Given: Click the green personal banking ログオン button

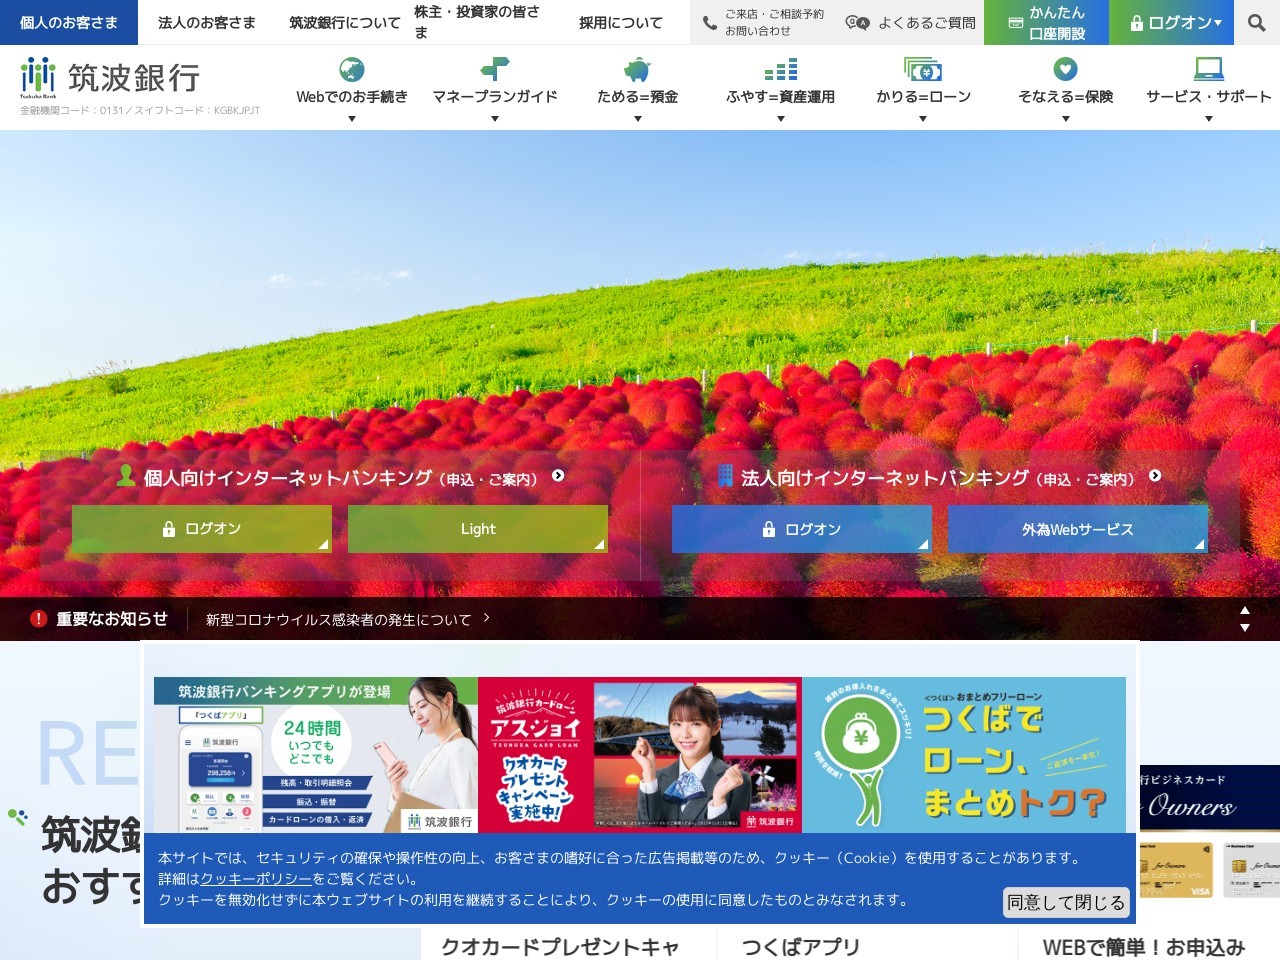Looking at the screenshot, I should tap(202, 529).
